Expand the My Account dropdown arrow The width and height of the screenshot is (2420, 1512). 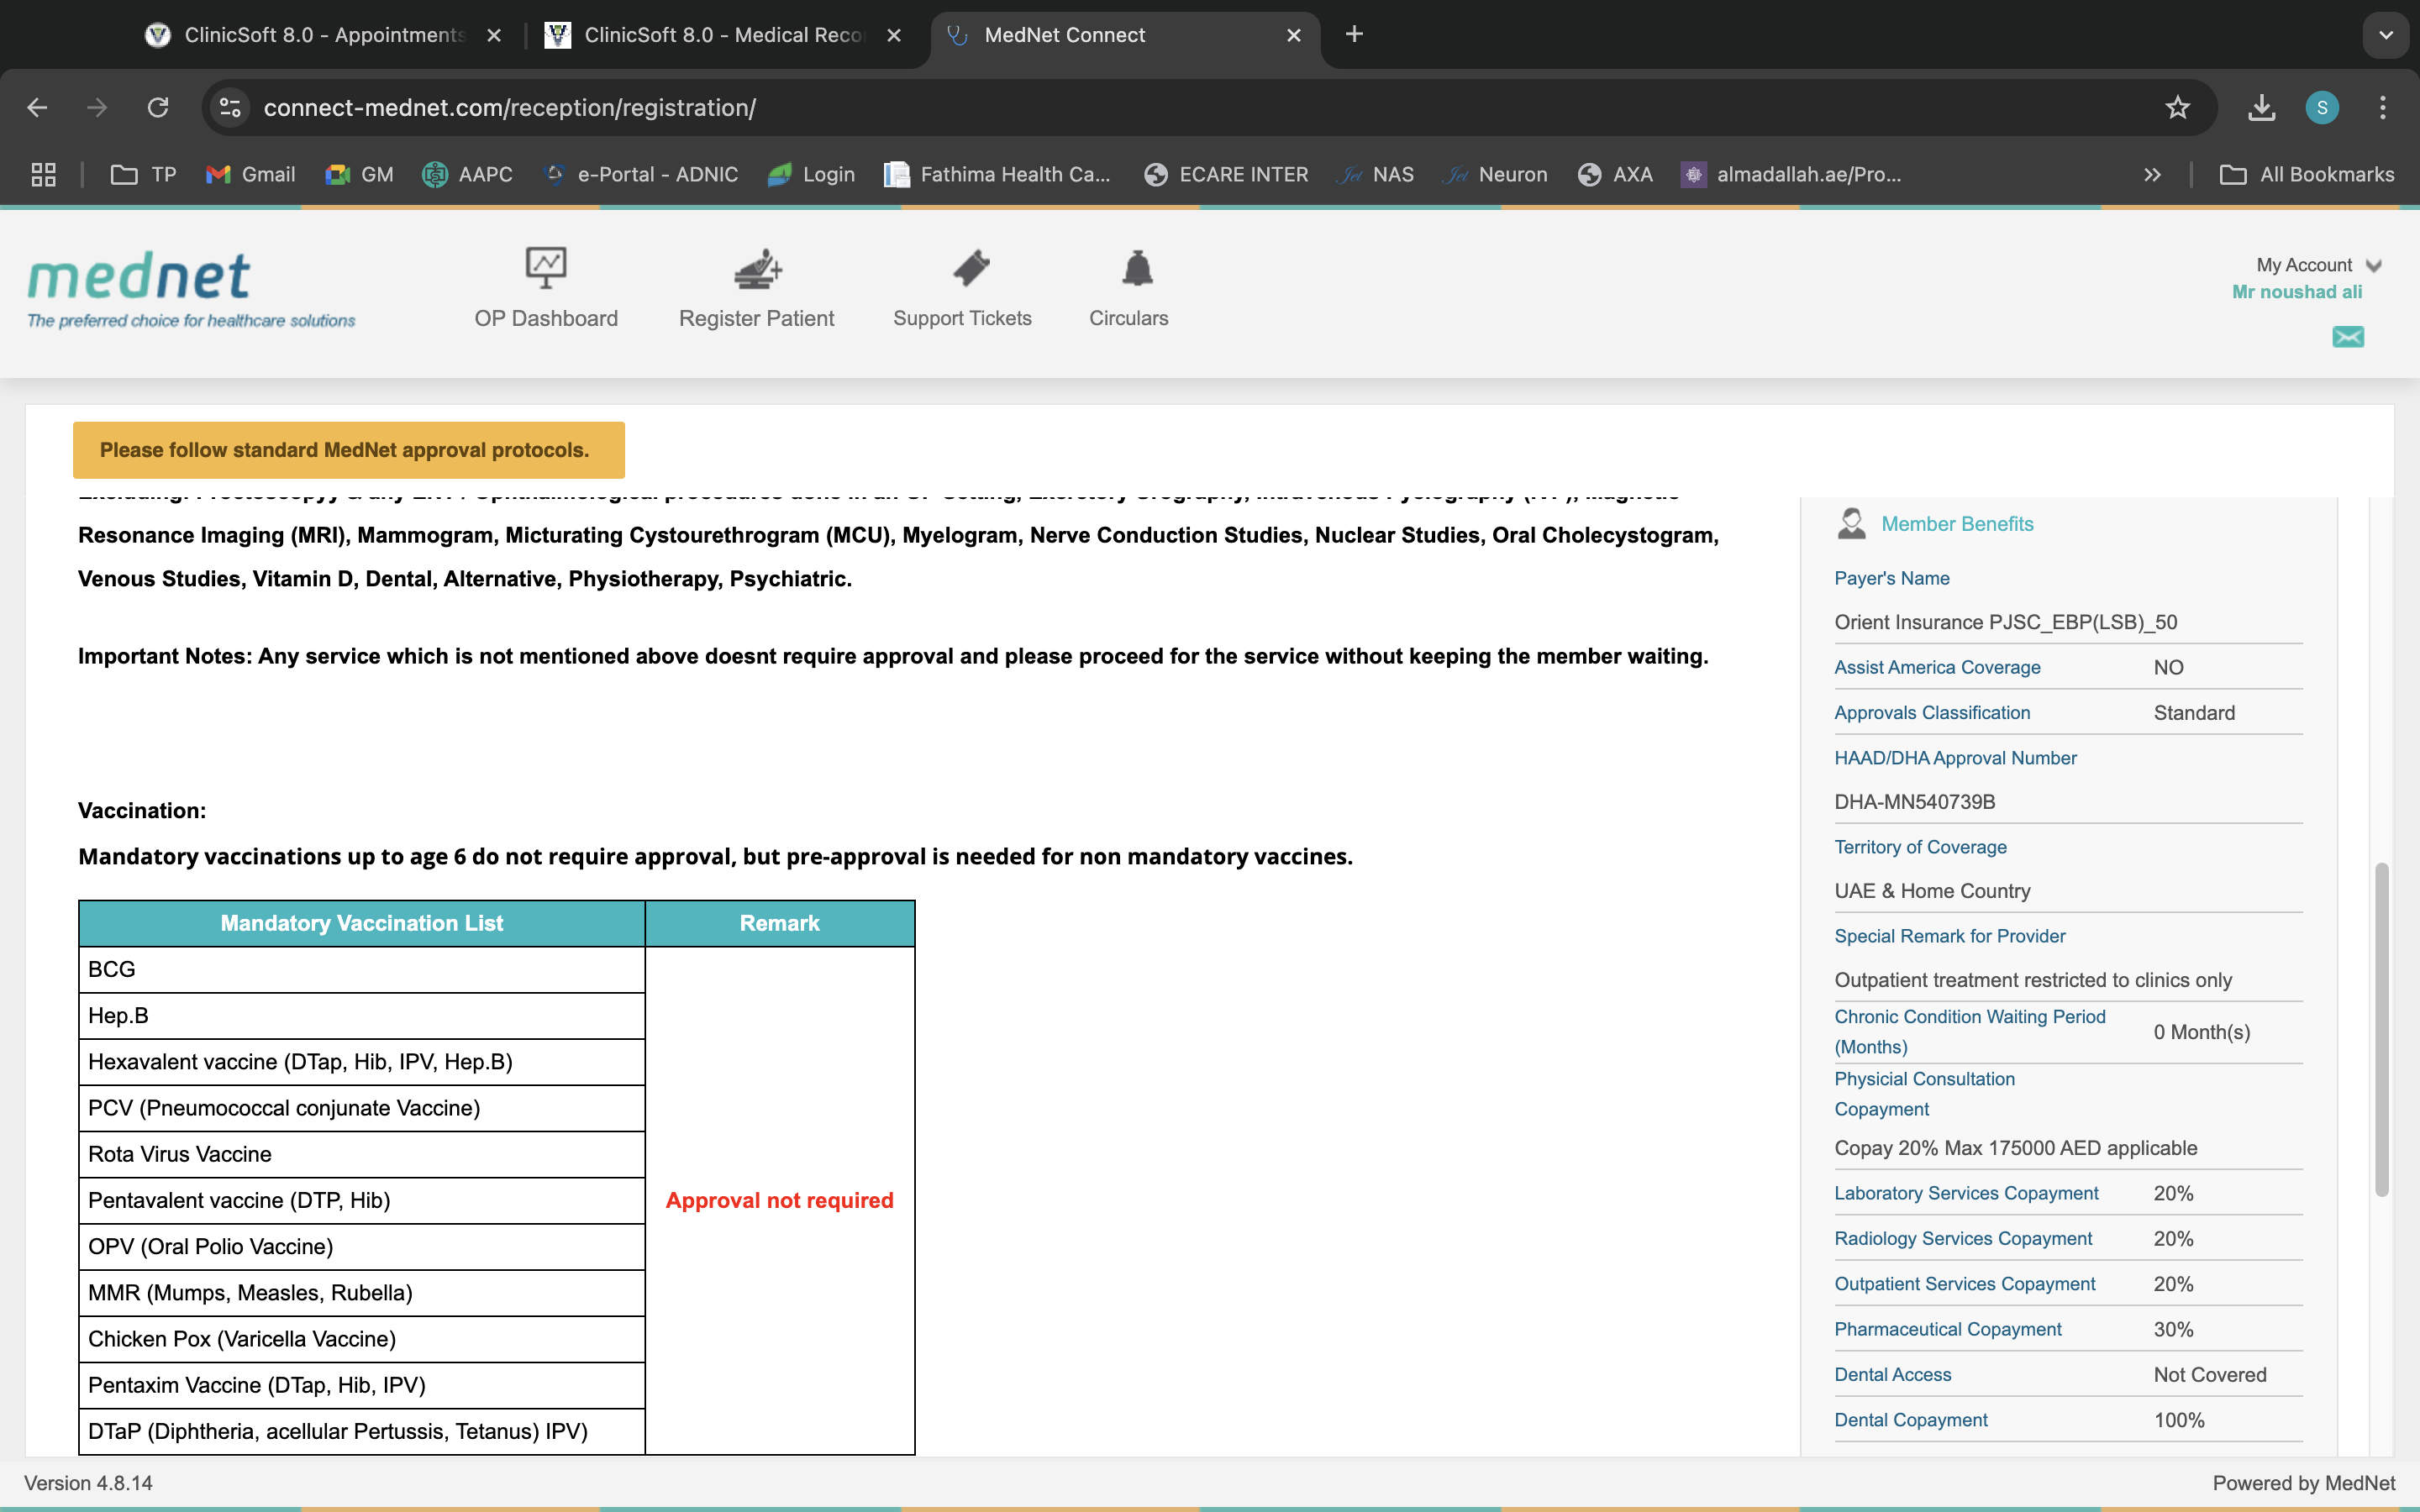point(2373,265)
